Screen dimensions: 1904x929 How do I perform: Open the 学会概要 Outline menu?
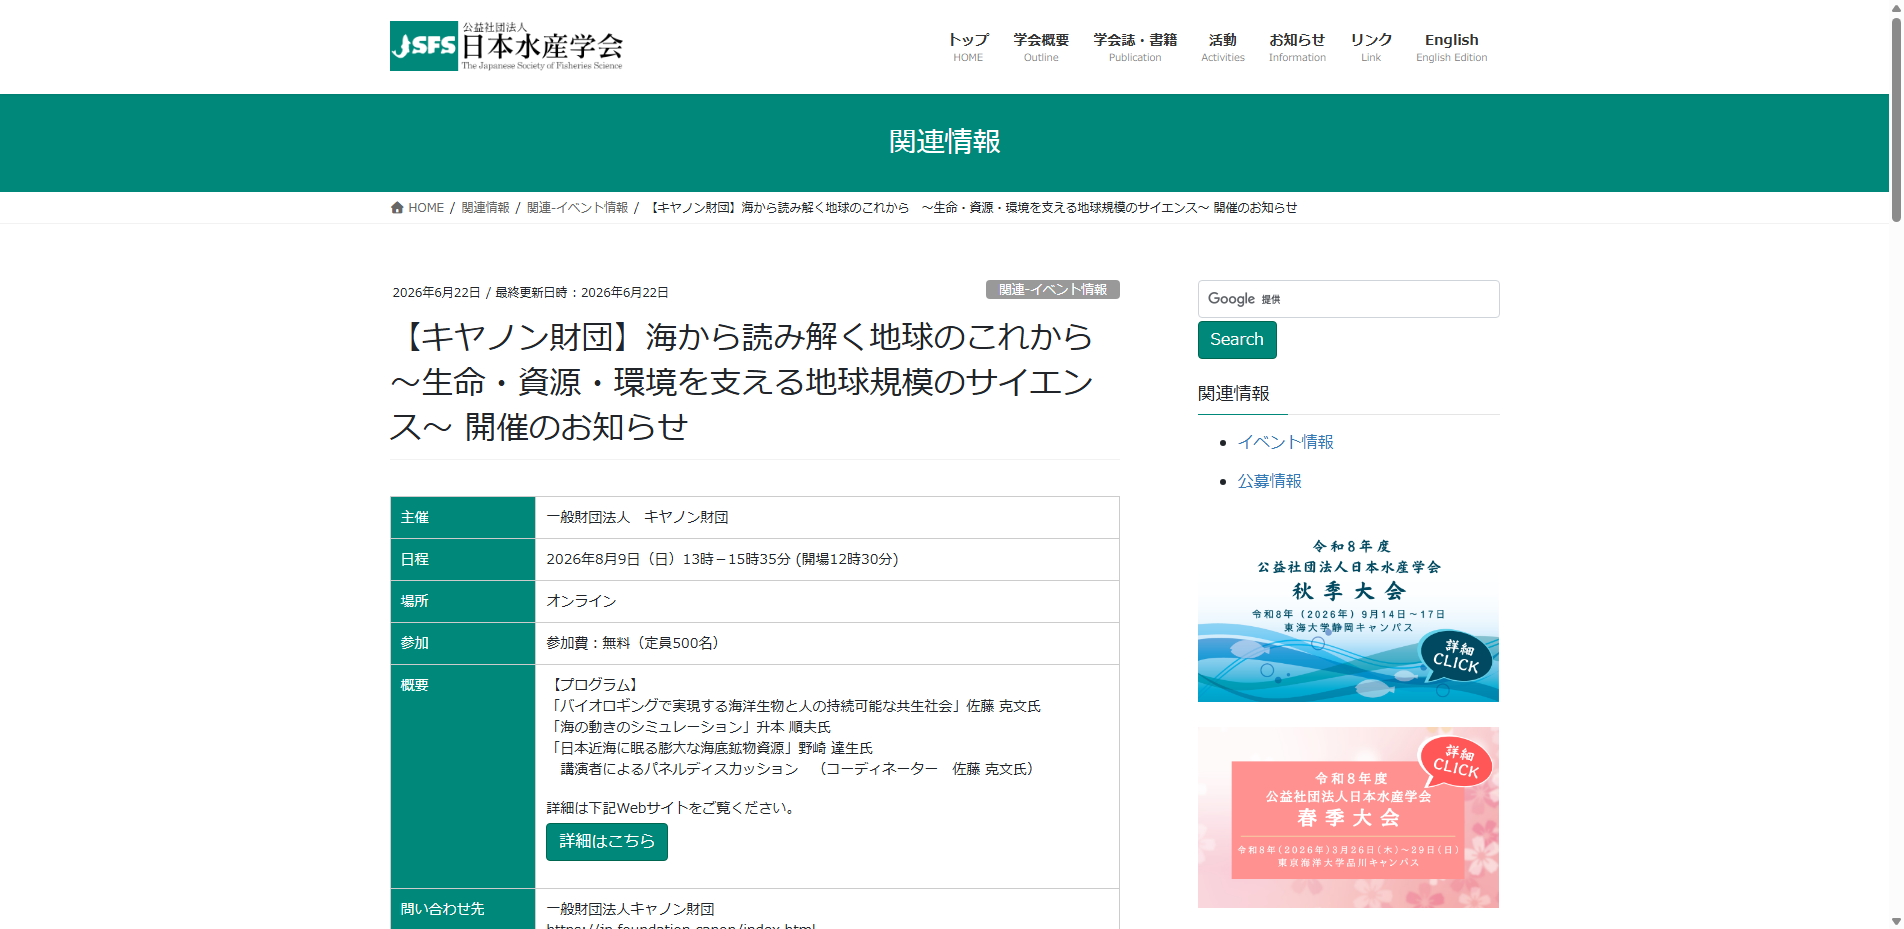point(1041,47)
